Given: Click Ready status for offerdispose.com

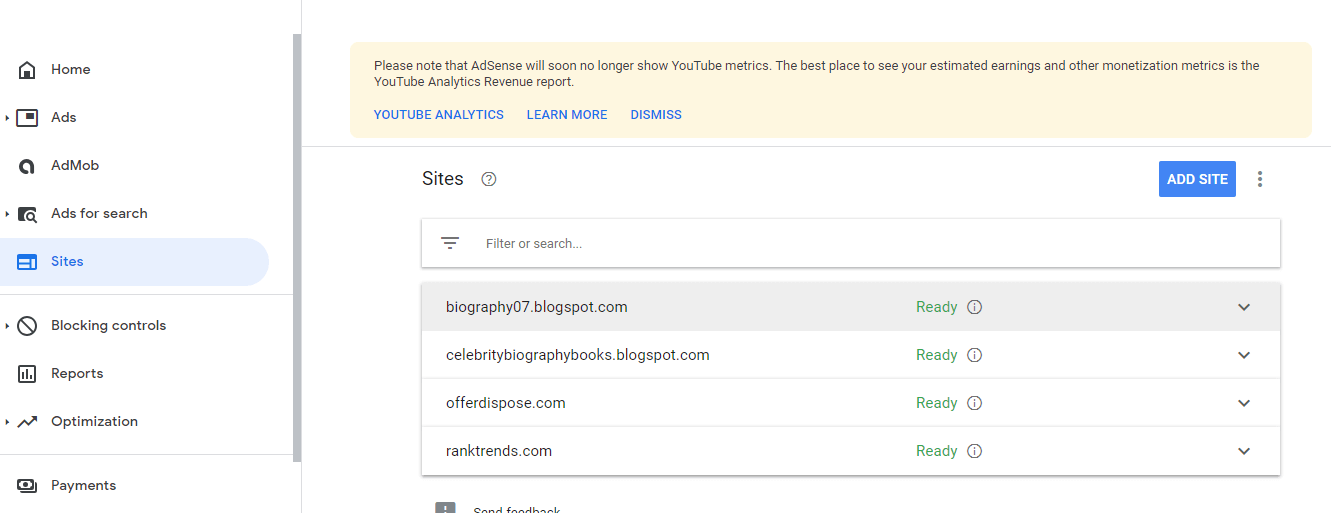Looking at the screenshot, I should pyautogui.click(x=937, y=403).
